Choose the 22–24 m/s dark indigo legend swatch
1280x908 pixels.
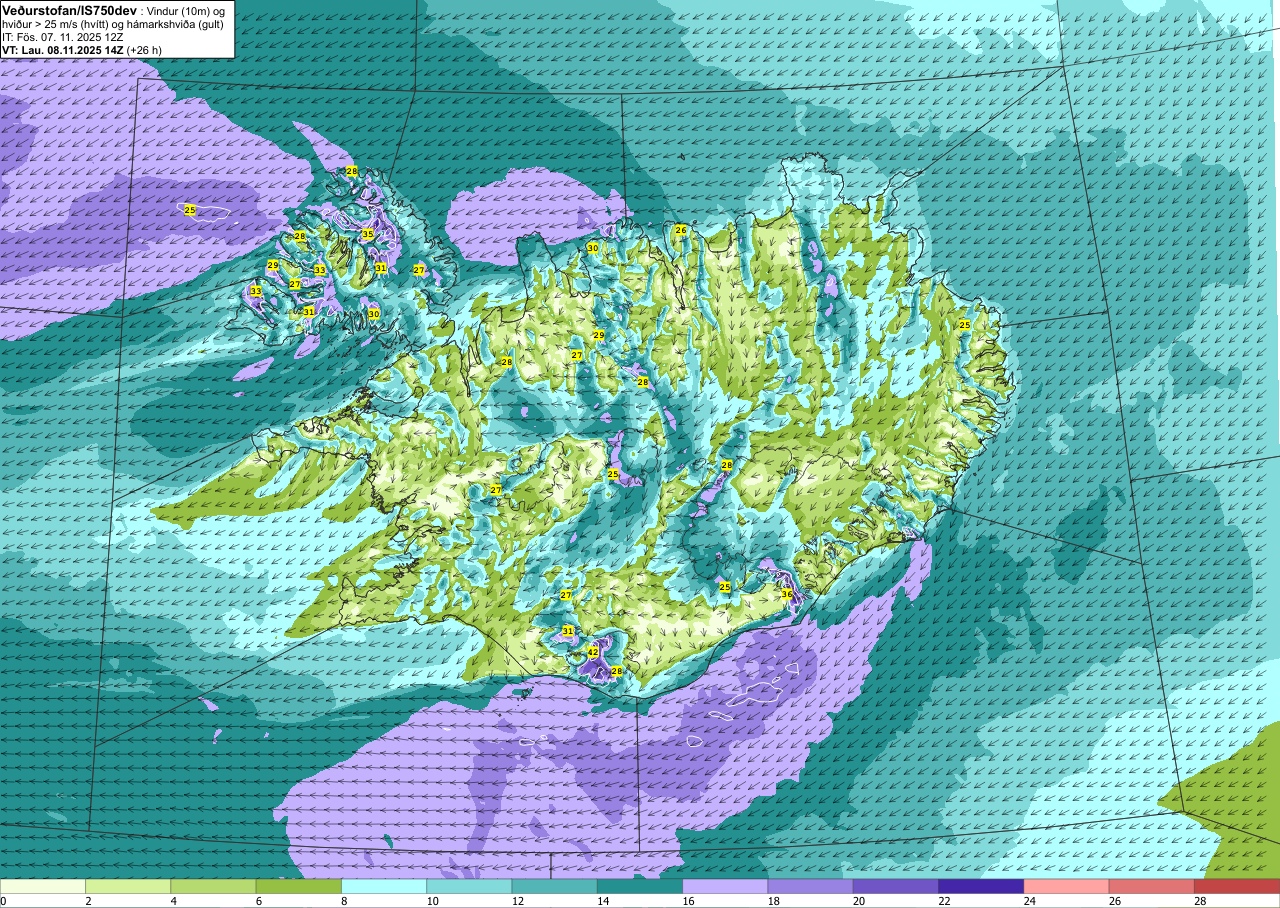tap(981, 886)
